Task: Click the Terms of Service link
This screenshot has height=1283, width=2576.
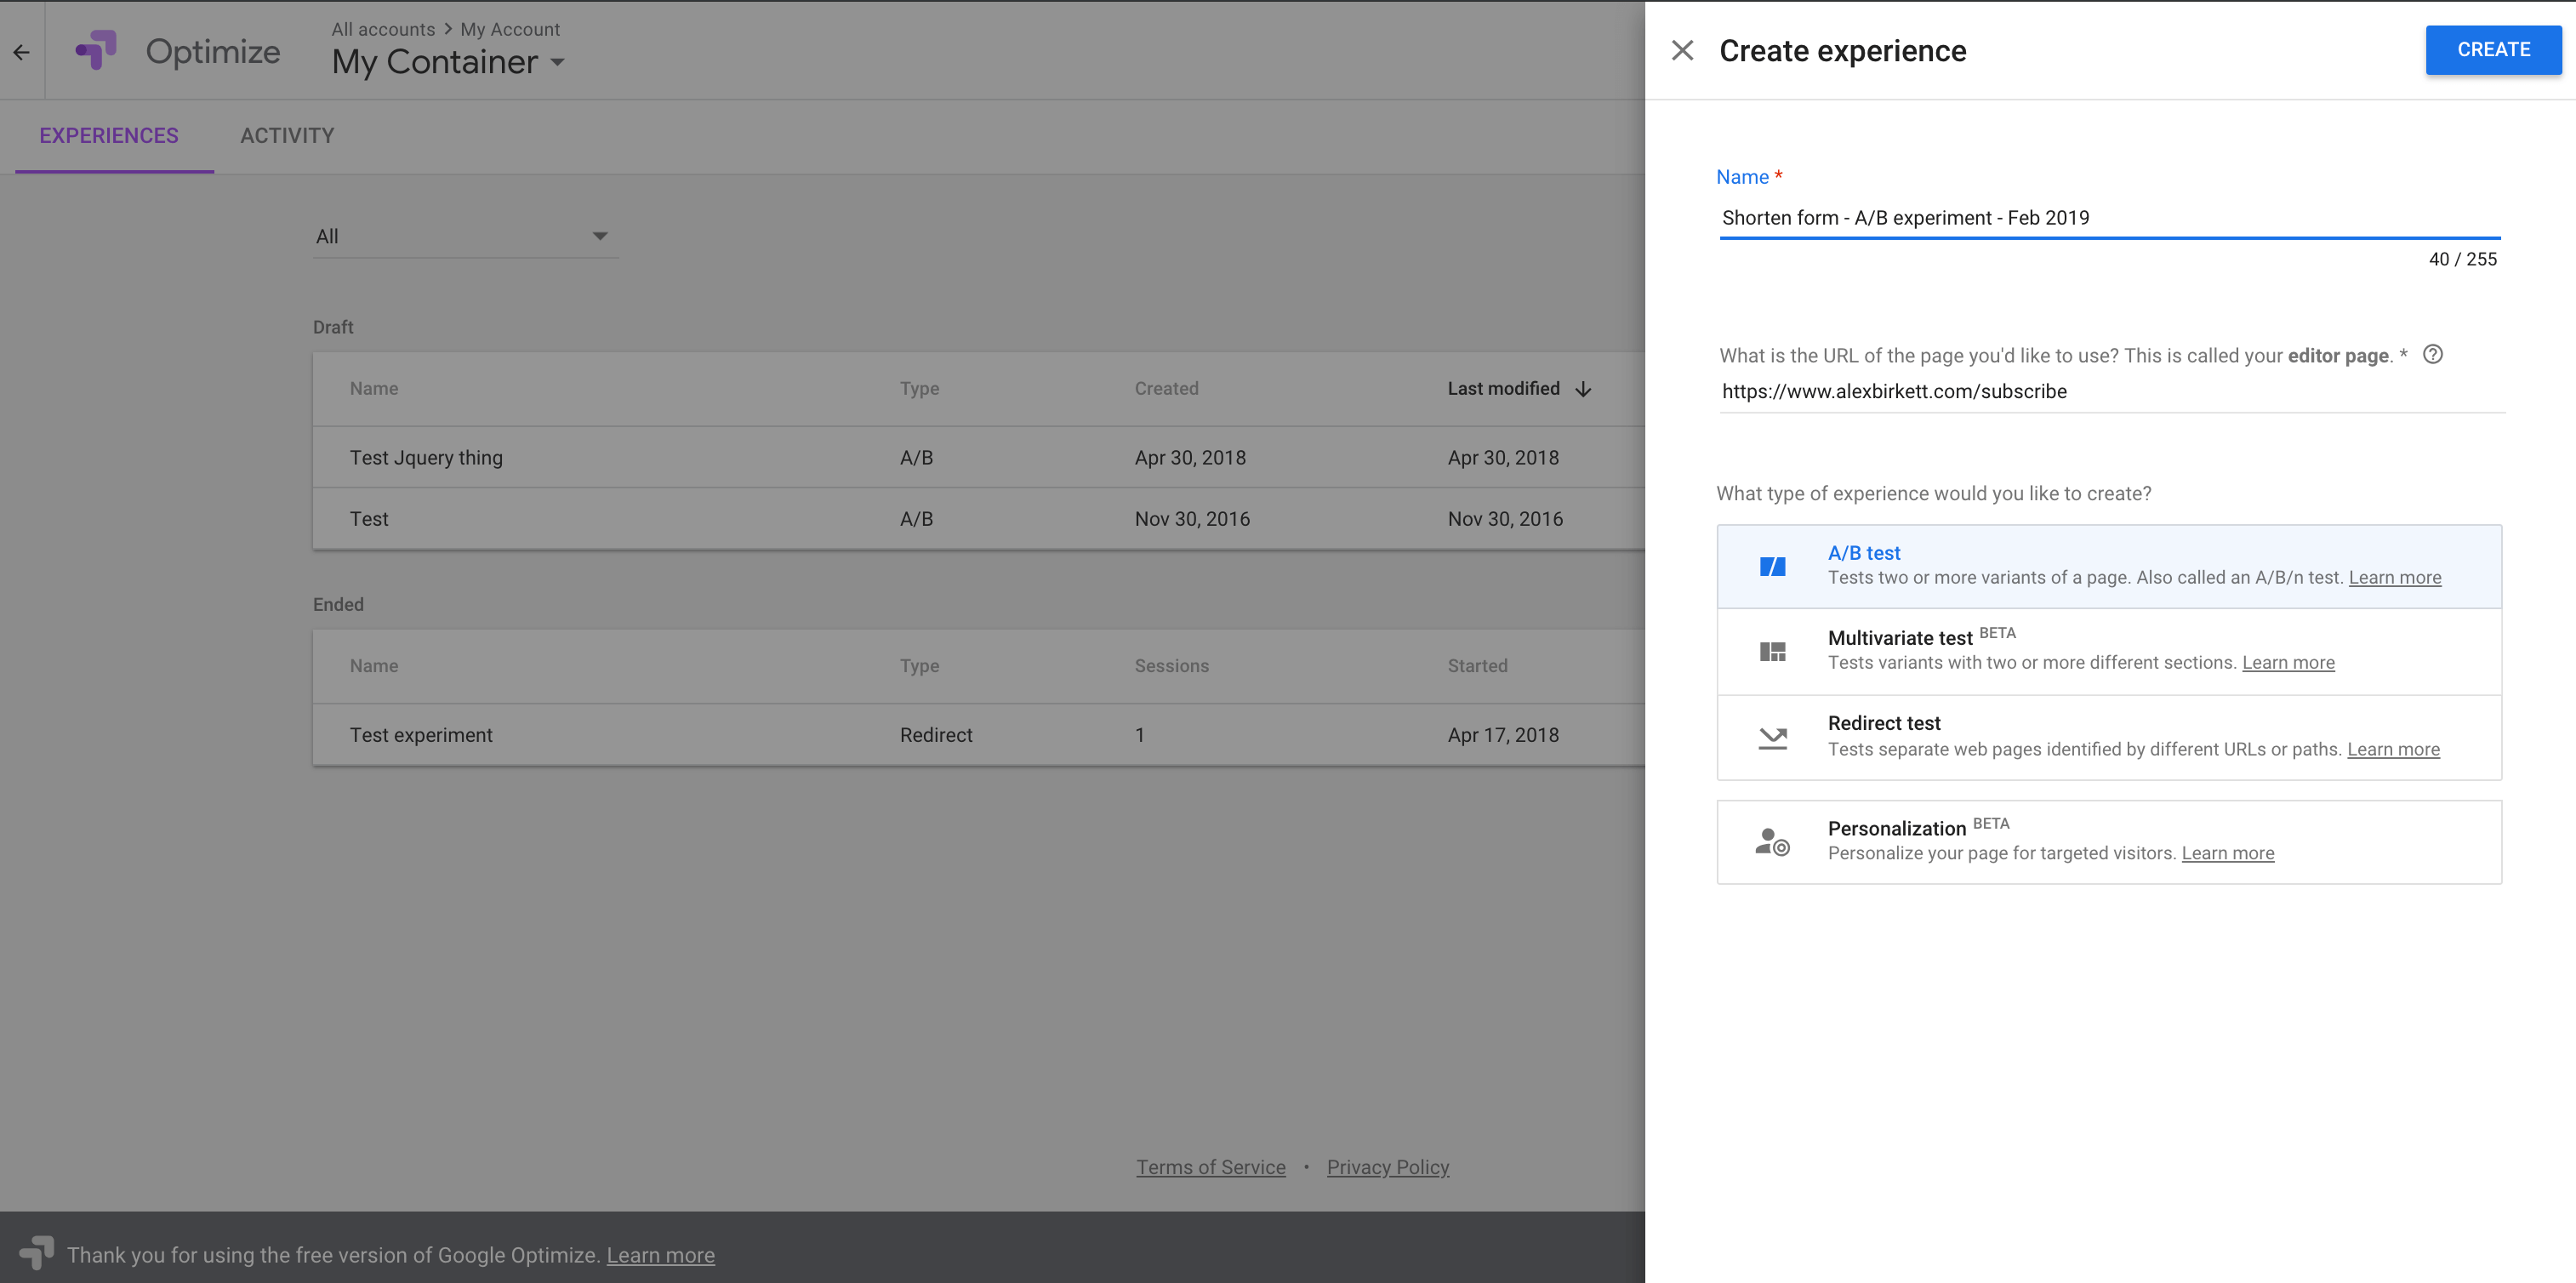Action: pyautogui.click(x=1211, y=1166)
